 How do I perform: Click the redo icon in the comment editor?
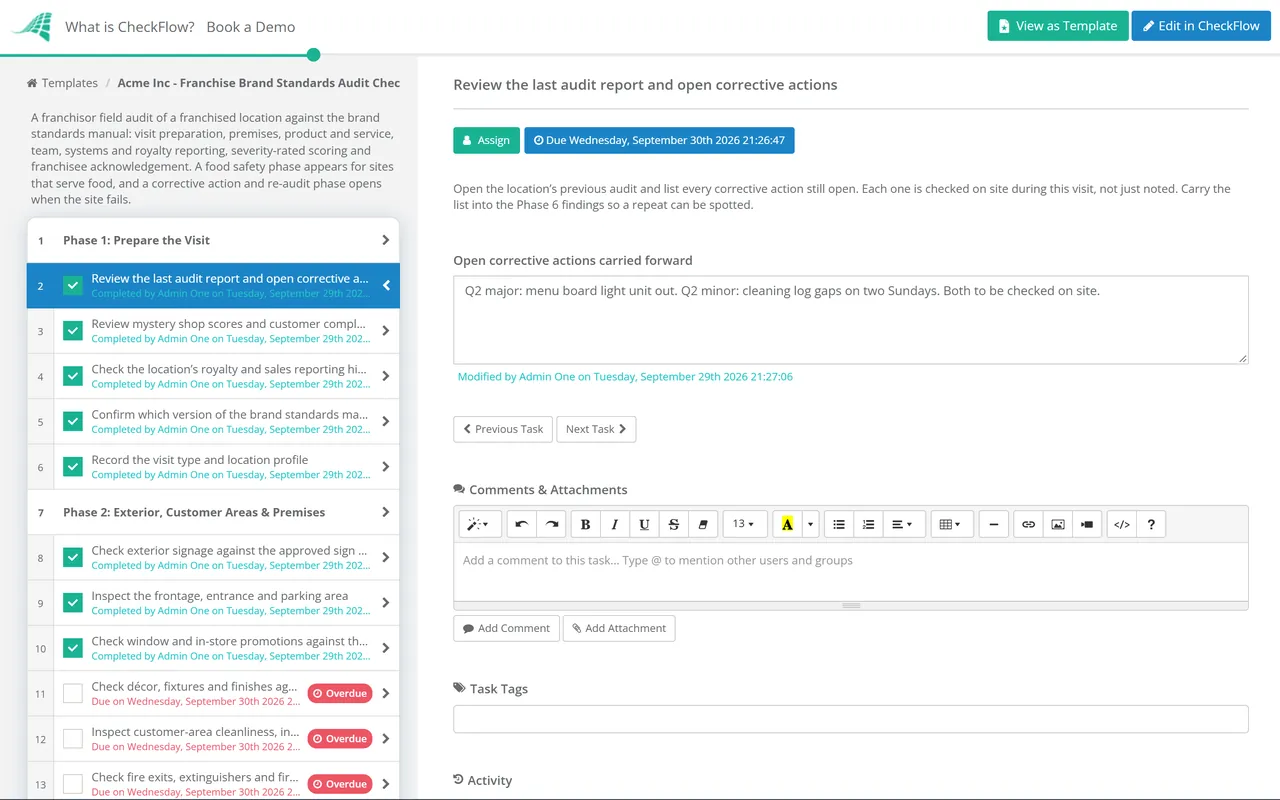click(x=551, y=524)
